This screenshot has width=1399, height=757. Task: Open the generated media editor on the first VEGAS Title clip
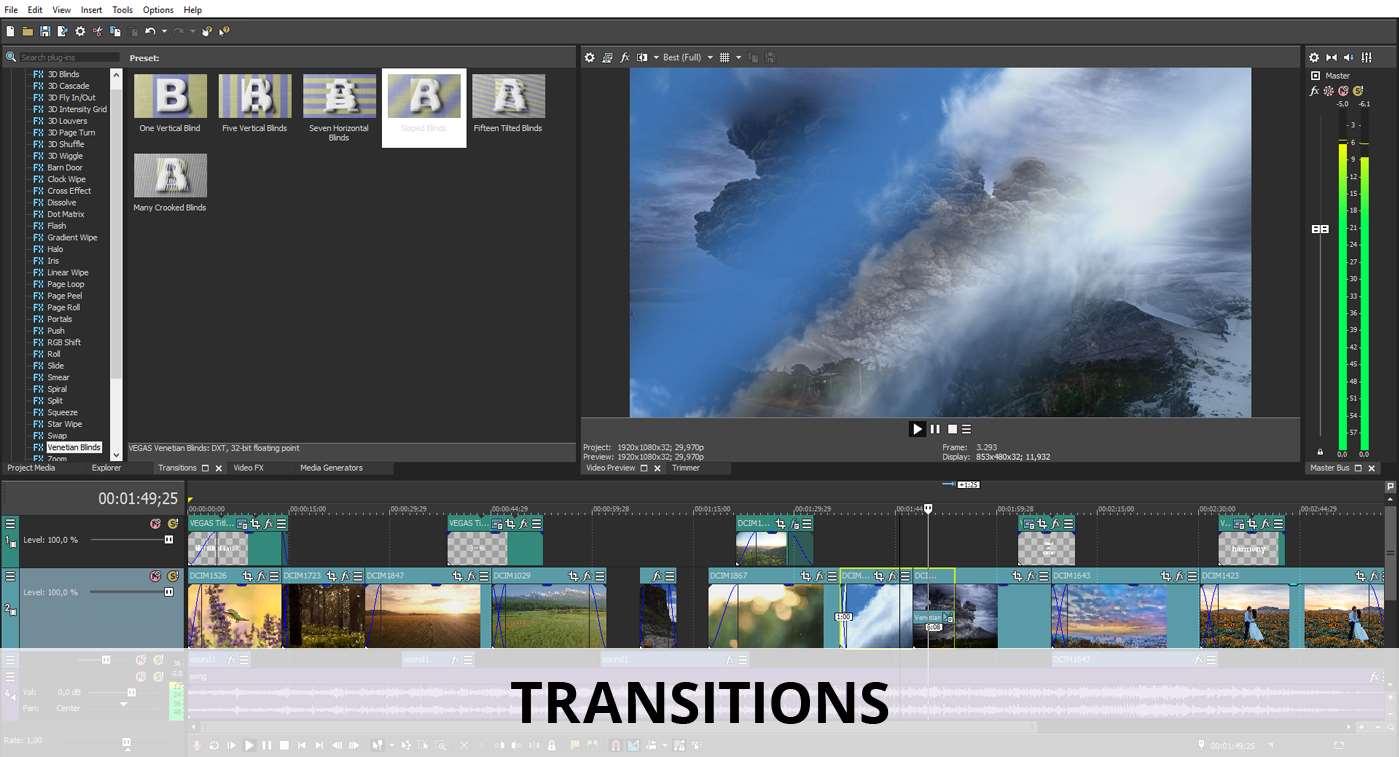[x=243, y=523]
